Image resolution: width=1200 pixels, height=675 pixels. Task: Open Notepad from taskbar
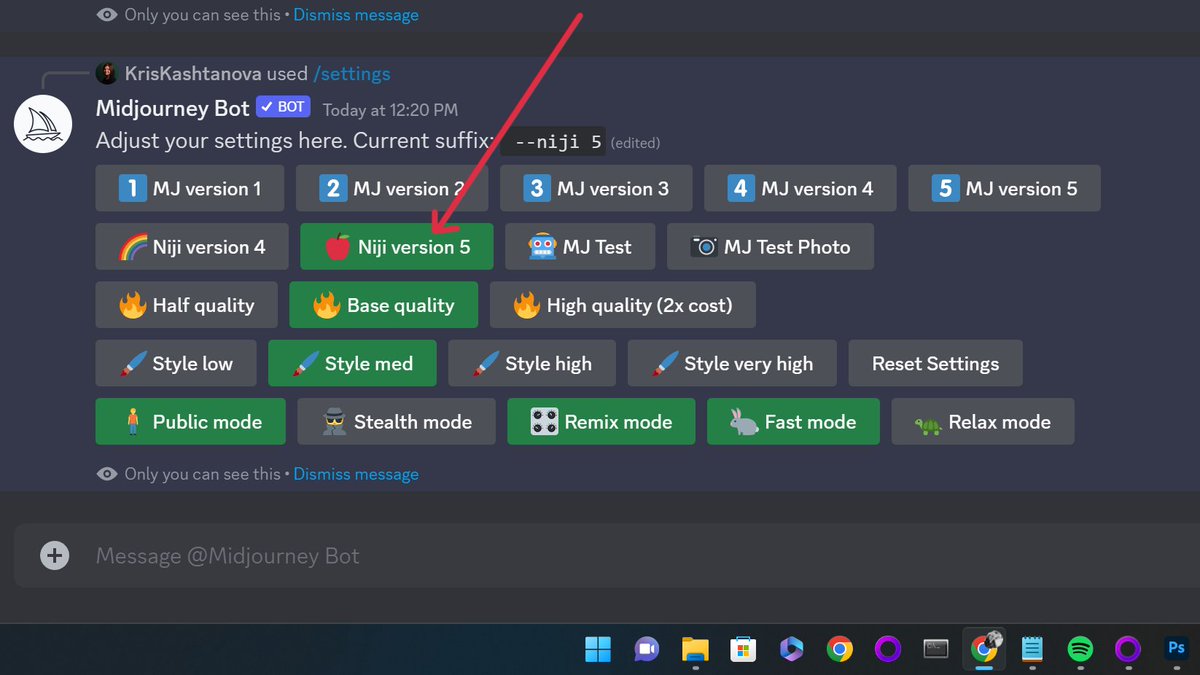point(1032,650)
